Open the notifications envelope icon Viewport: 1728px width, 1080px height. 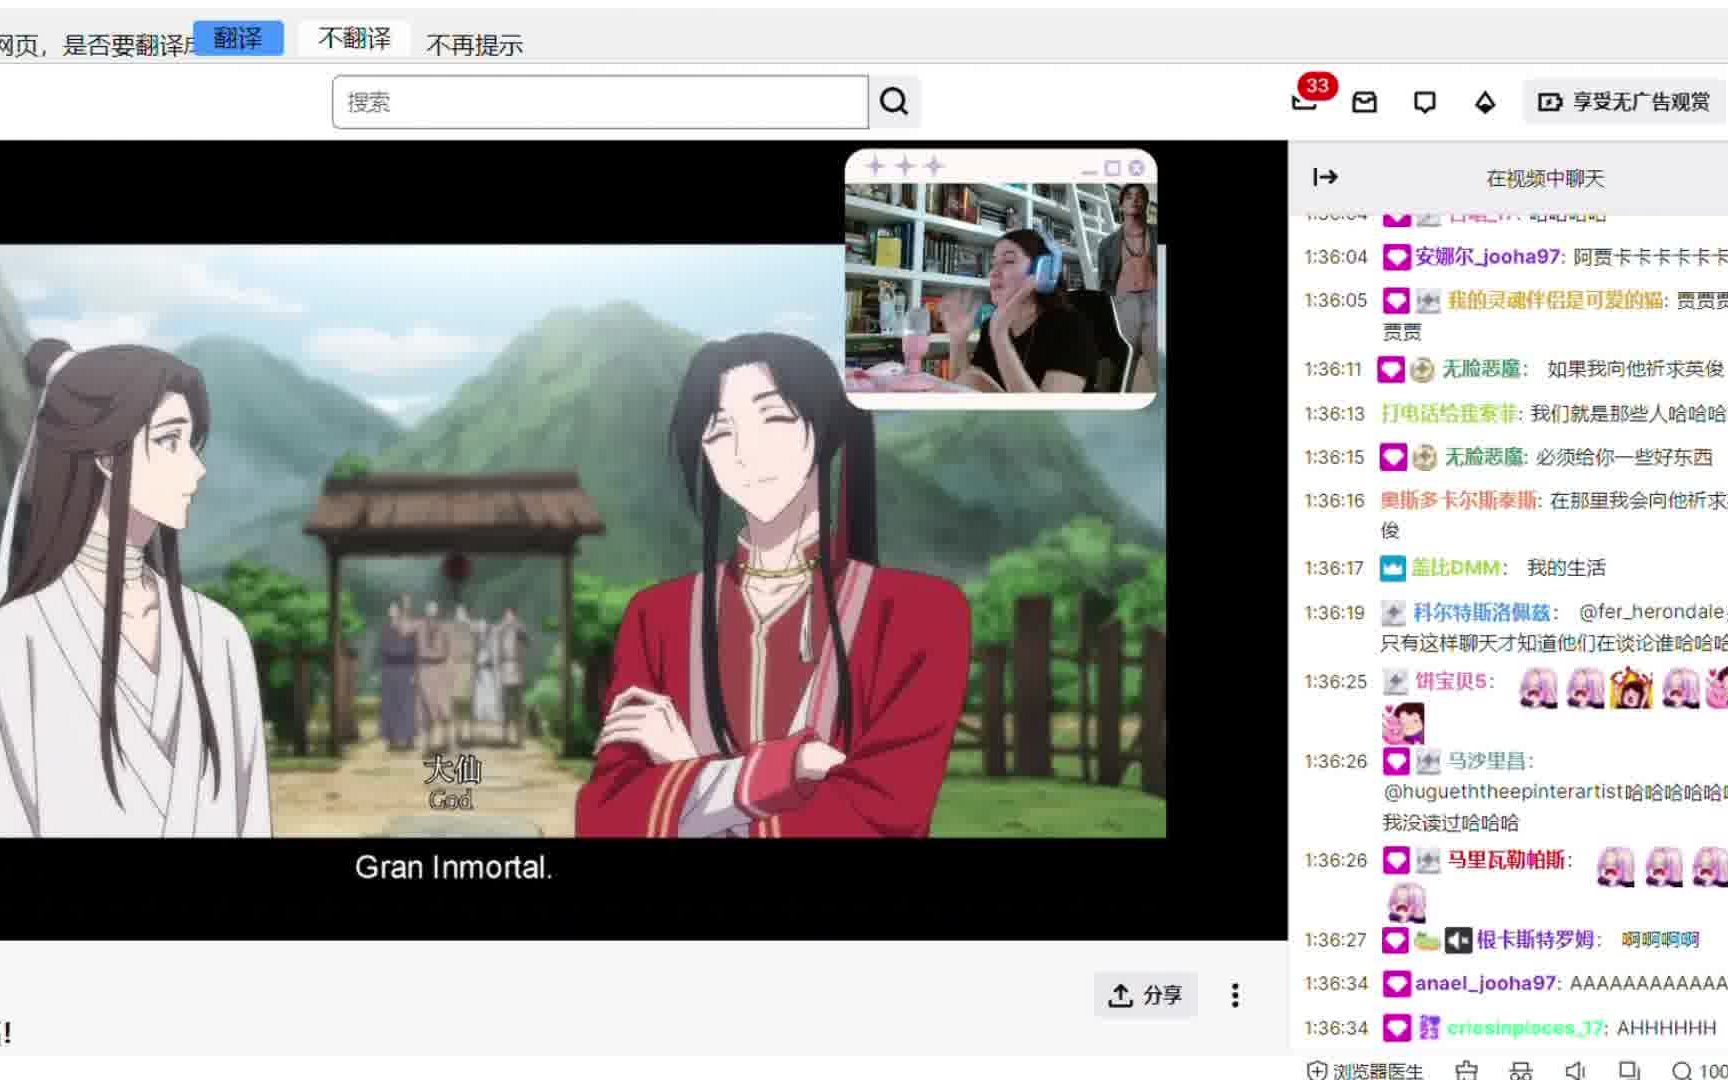[1364, 102]
